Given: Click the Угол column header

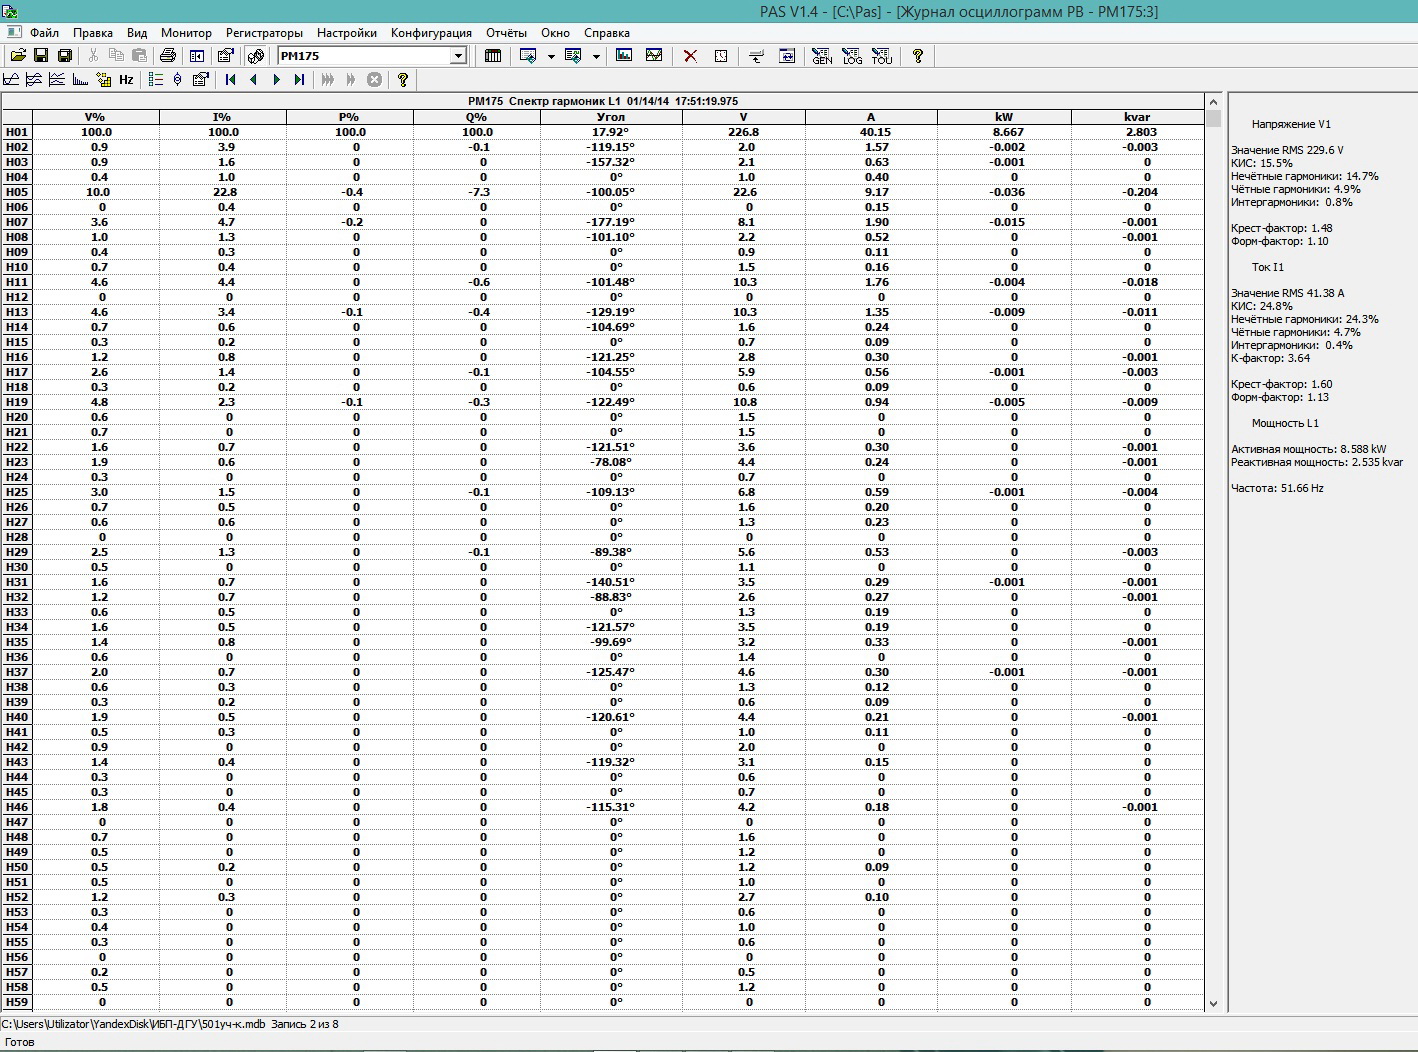Looking at the screenshot, I should click(x=611, y=117).
